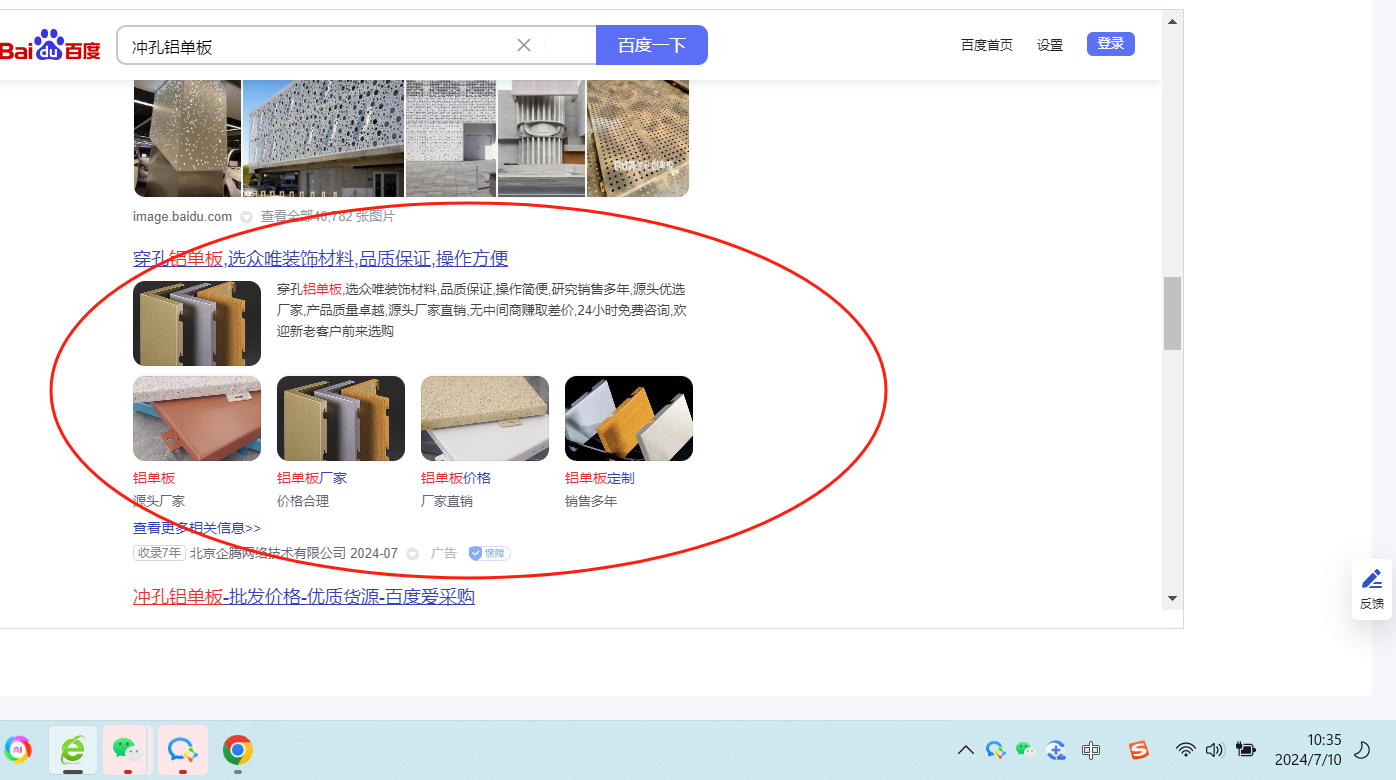Click the volume speaker icon

click(x=1215, y=750)
